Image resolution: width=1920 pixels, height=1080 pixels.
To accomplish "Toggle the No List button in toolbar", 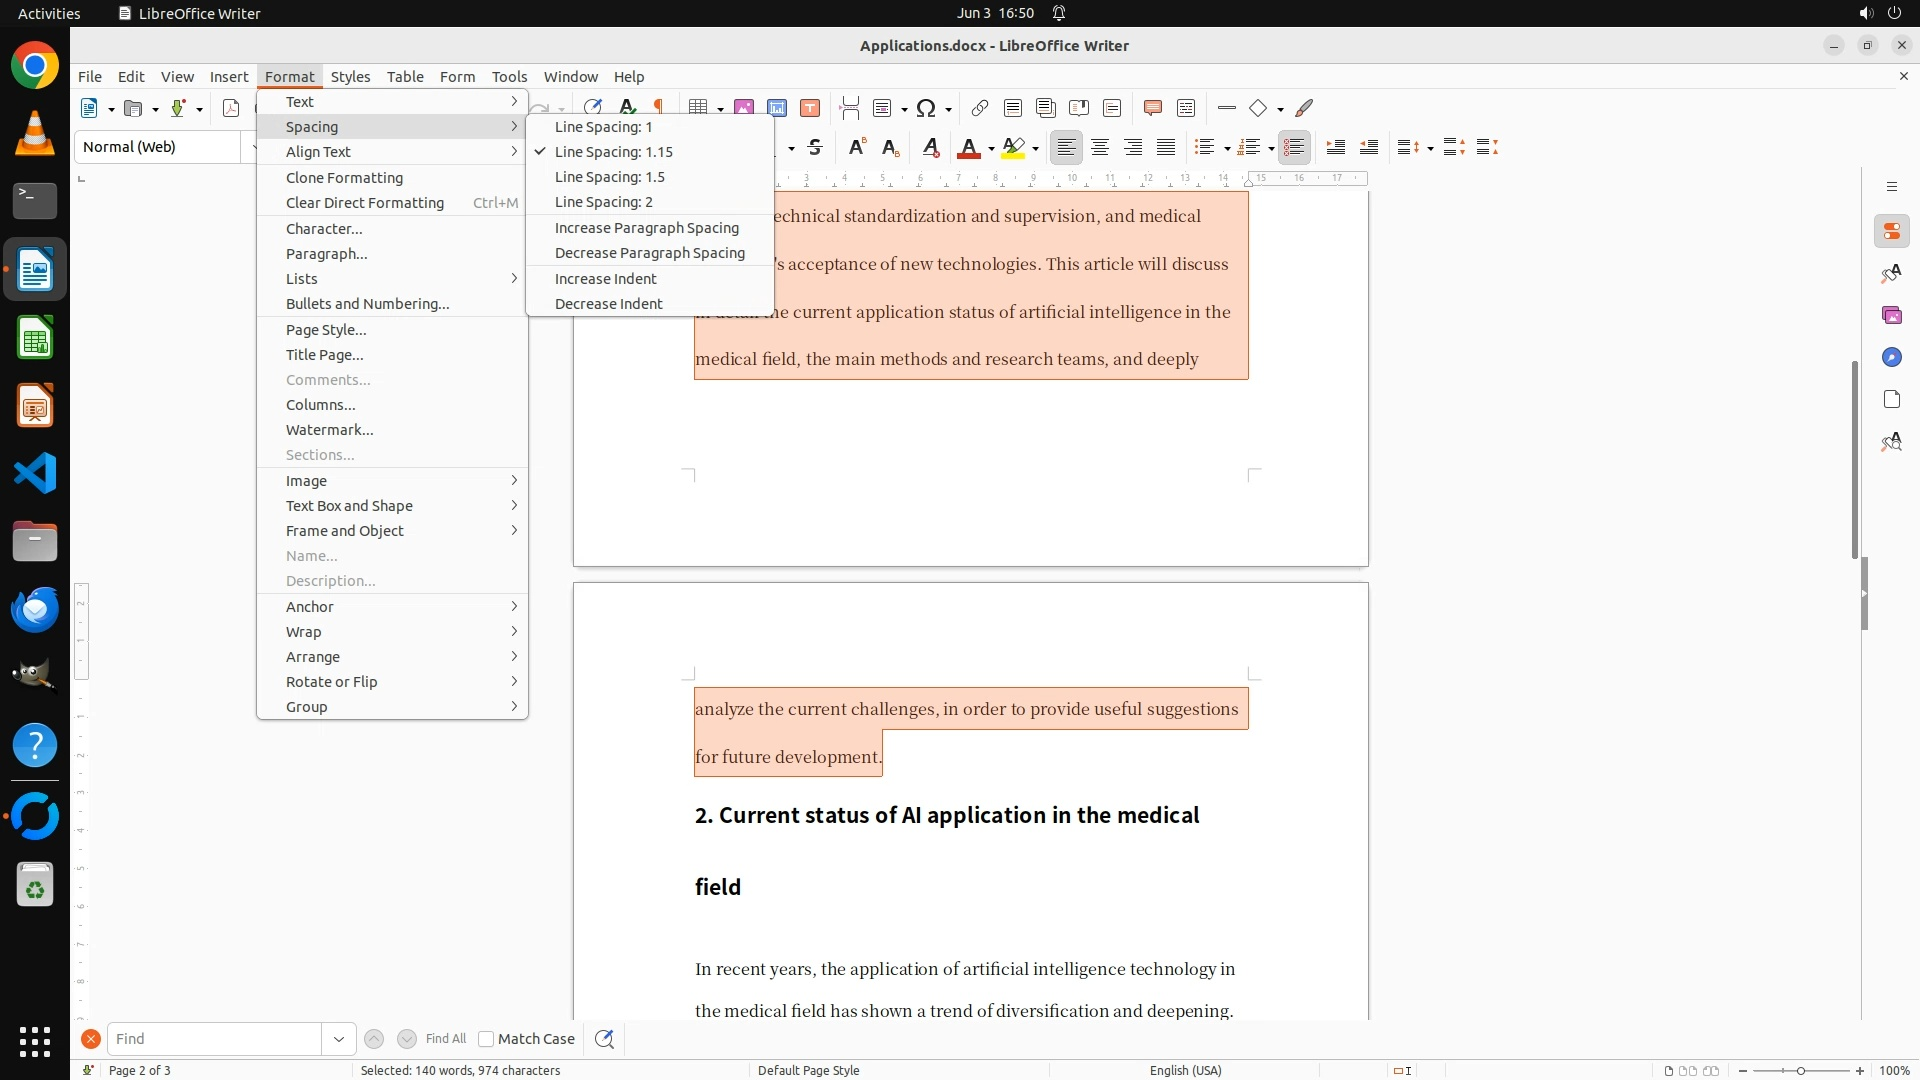I will click(1294, 147).
